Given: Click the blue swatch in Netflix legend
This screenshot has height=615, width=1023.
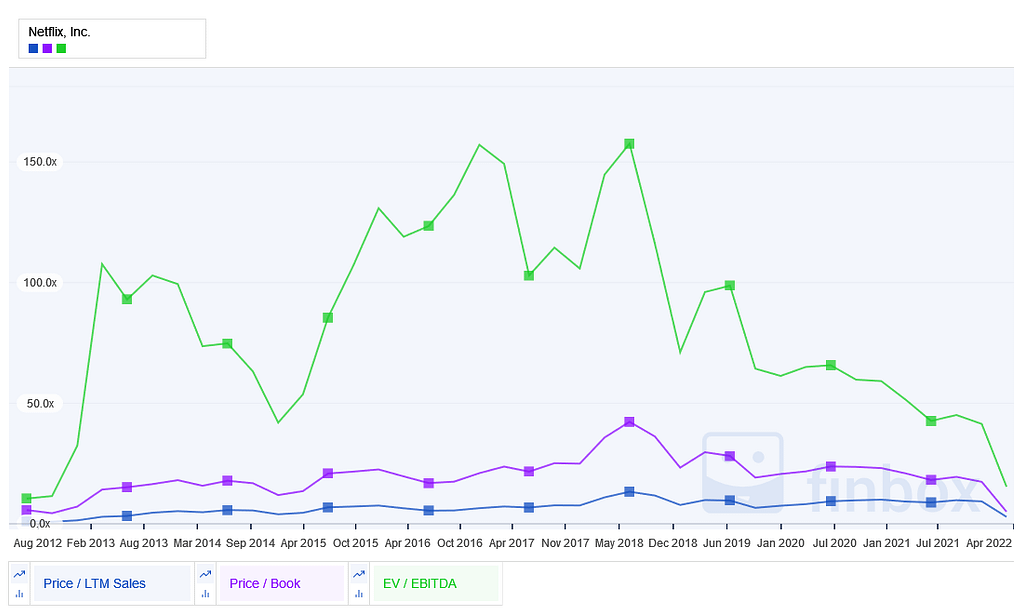Looking at the screenshot, I should 33,48.
